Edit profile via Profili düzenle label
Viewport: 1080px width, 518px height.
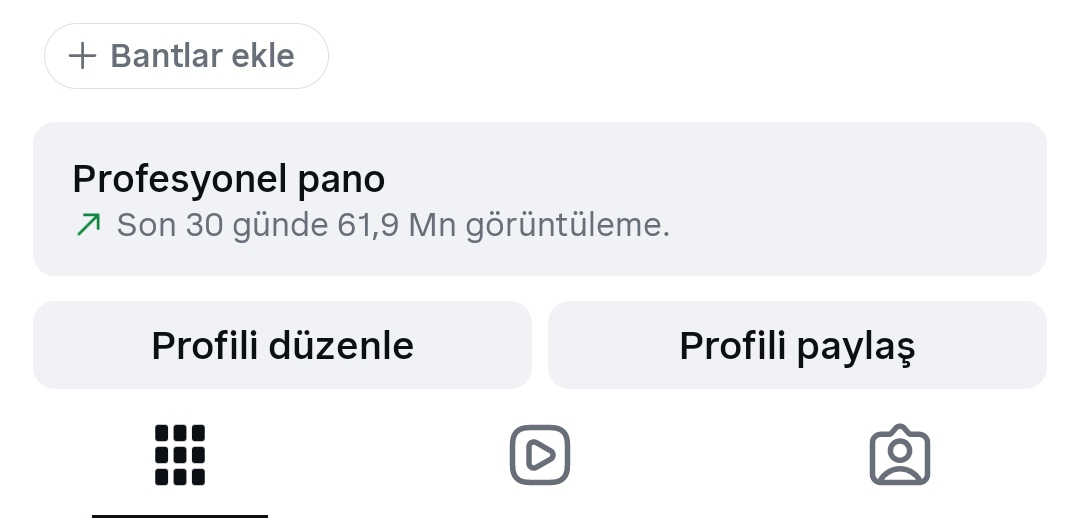coord(282,346)
